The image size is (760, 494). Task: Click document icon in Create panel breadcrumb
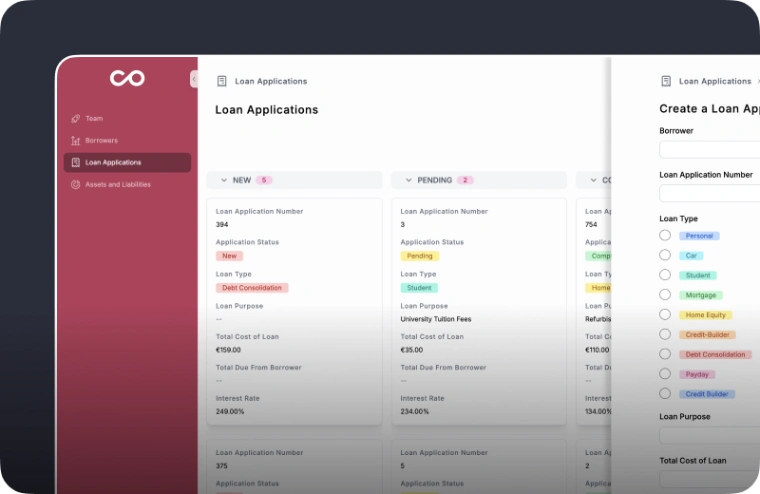click(x=666, y=81)
